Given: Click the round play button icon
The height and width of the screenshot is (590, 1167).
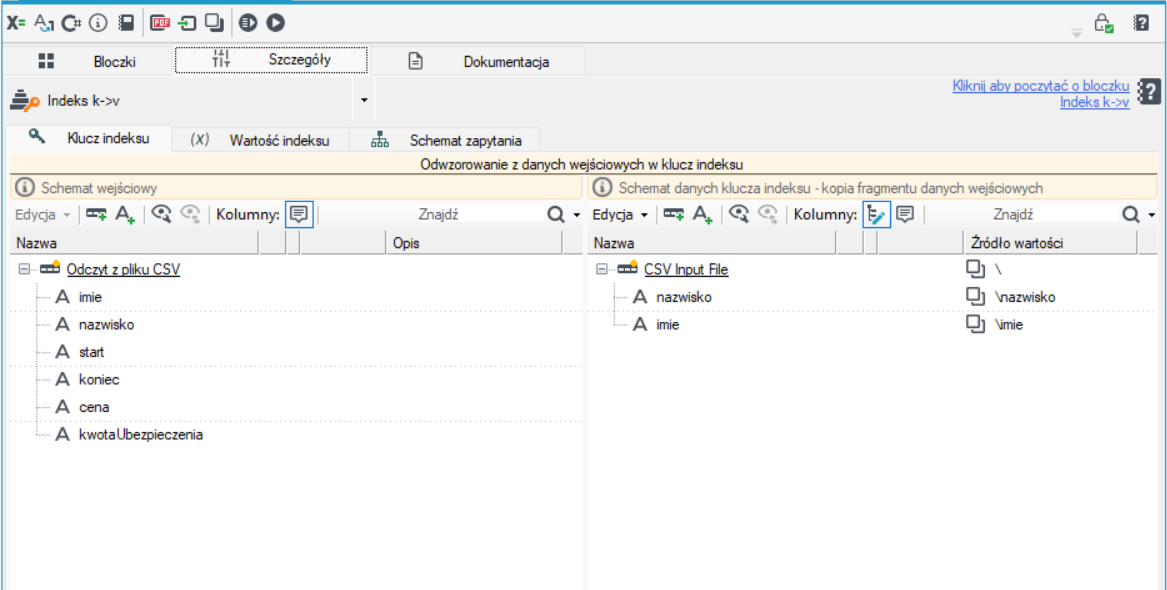Looking at the screenshot, I should [x=275, y=23].
